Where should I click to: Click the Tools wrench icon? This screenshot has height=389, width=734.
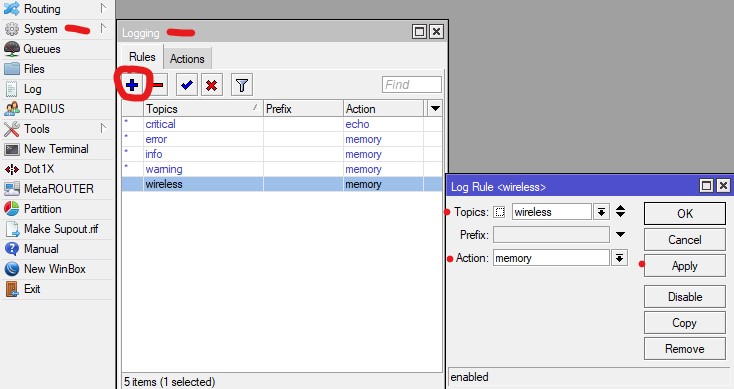coord(12,129)
